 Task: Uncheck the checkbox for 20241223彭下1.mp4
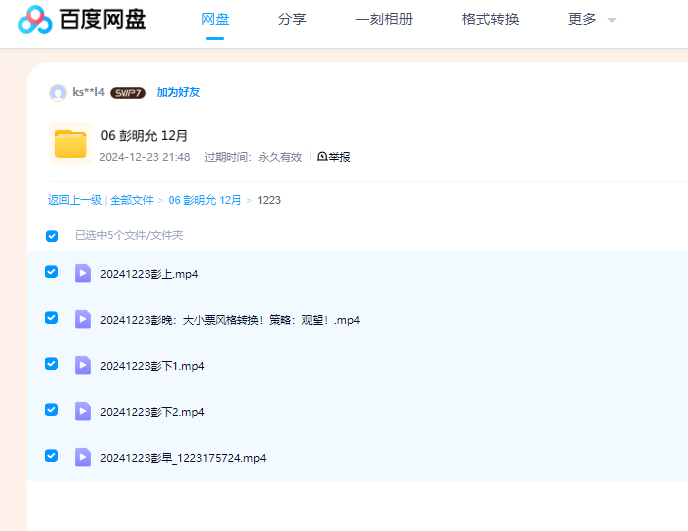coord(51,364)
